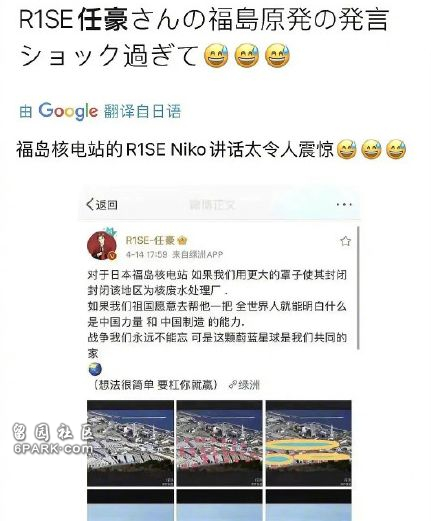Open the third photo with yellow ovals
Image resolution: width=431 pixels, height=521 pixels.
click(308, 443)
